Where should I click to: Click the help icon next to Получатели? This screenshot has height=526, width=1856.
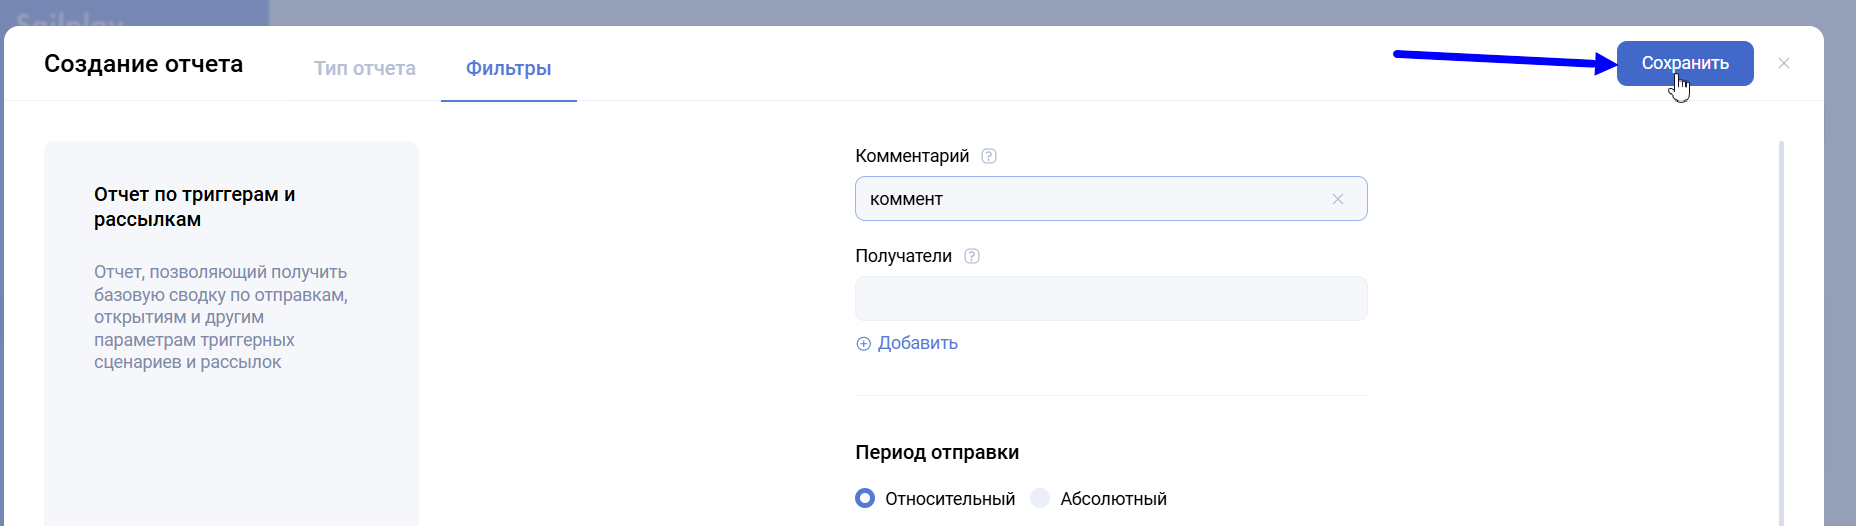coord(972,256)
